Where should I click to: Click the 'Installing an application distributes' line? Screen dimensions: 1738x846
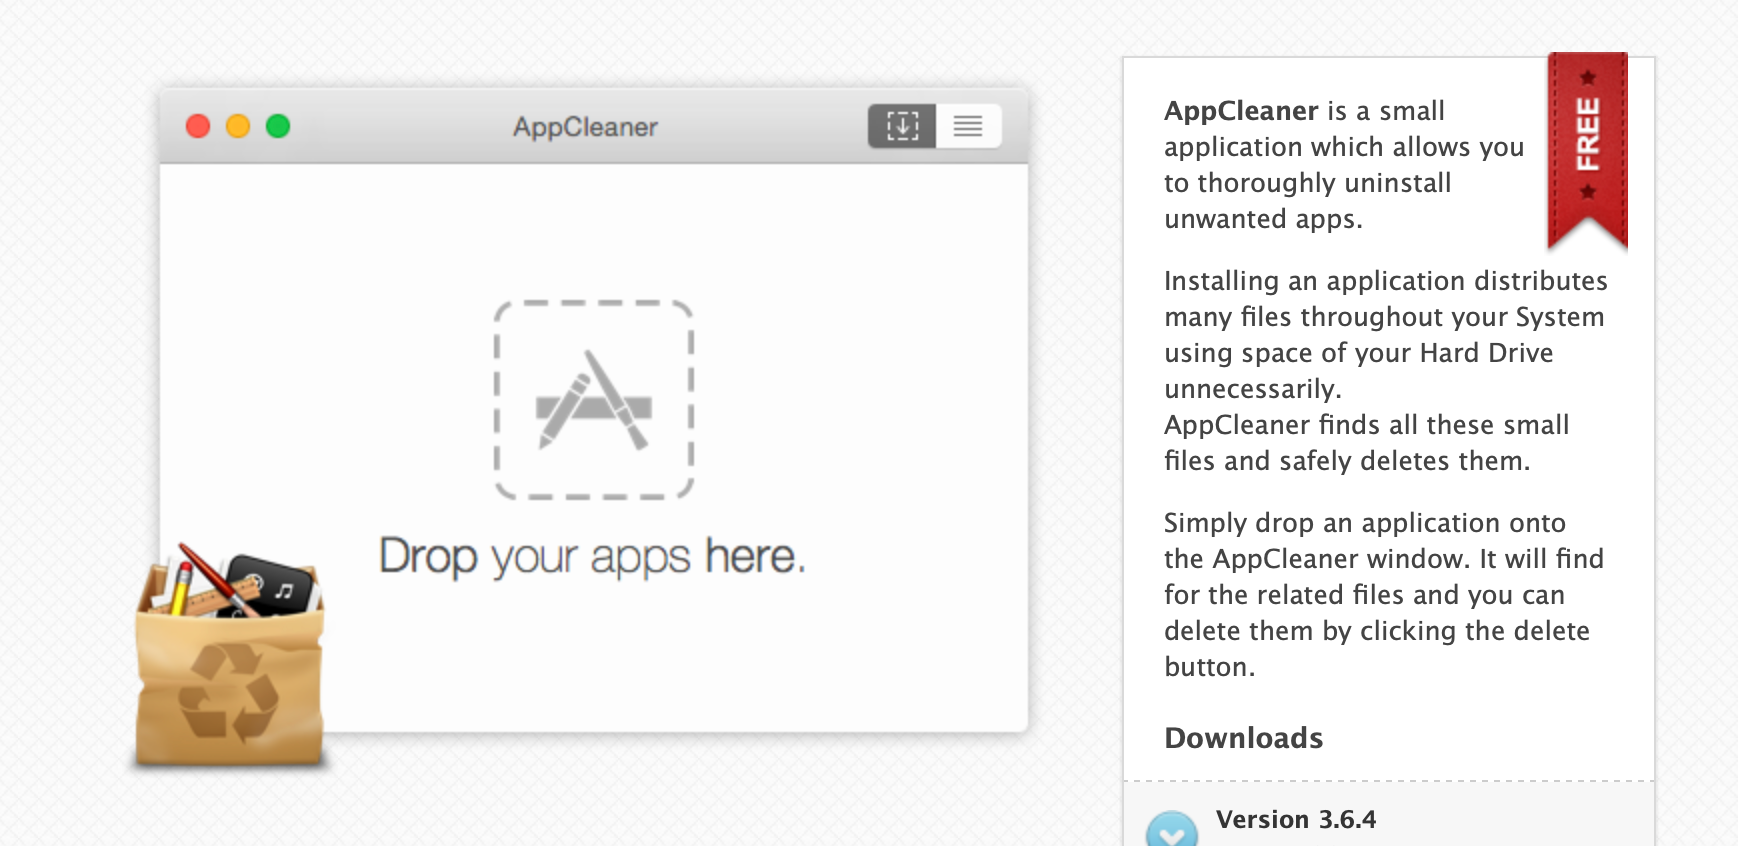pos(1386,281)
